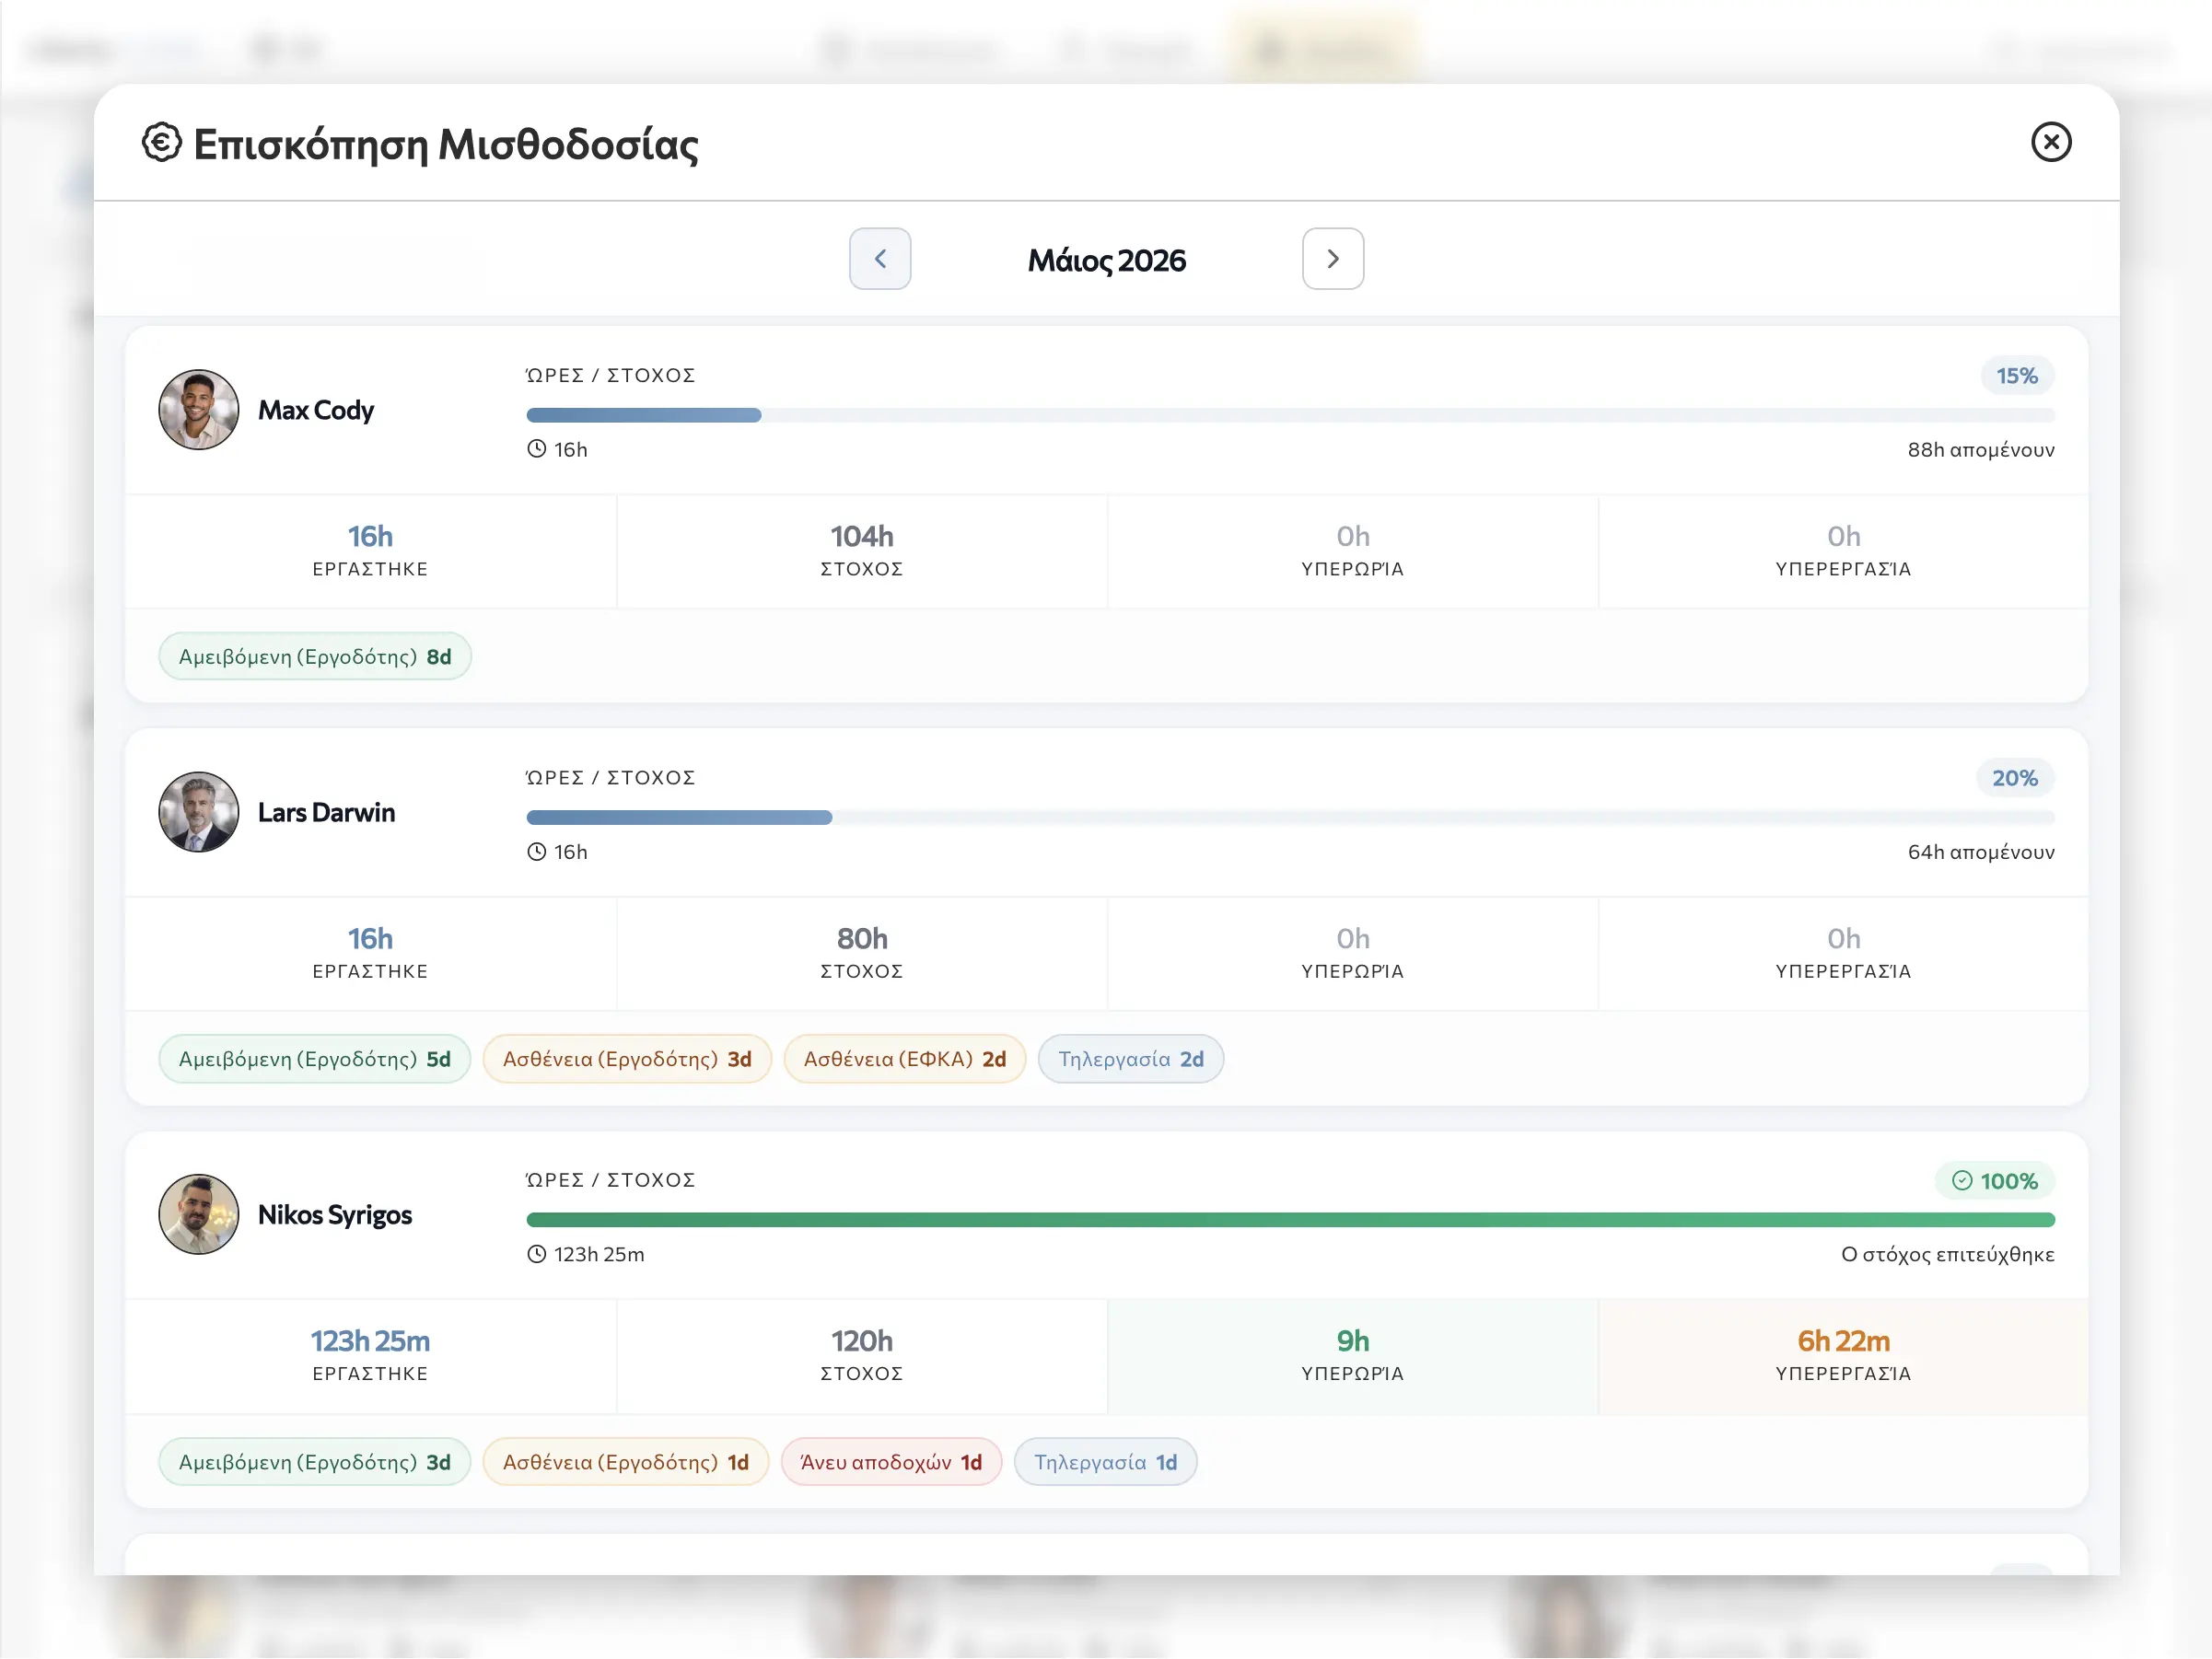This screenshot has height=1659, width=2212.
Task: Click Max Cody's 0h ΥΠΕΡΕΡΓΑΣΙΑ cell
Action: point(1843,551)
